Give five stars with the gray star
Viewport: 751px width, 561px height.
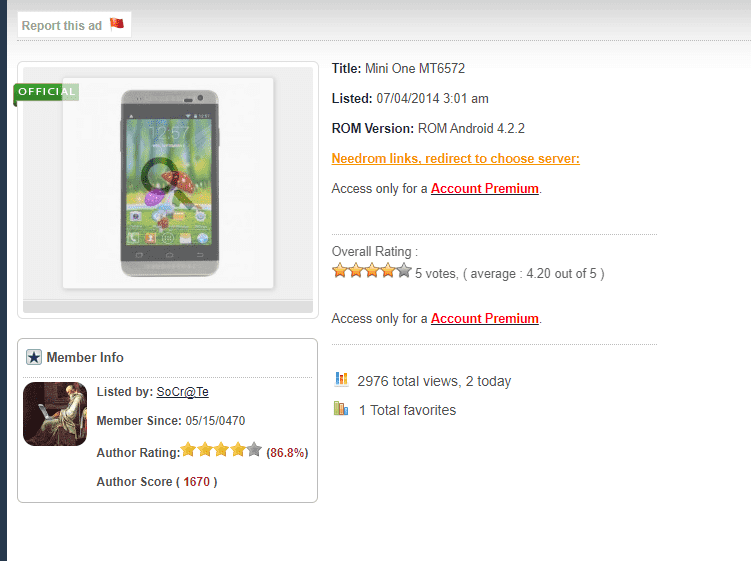(x=404, y=271)
